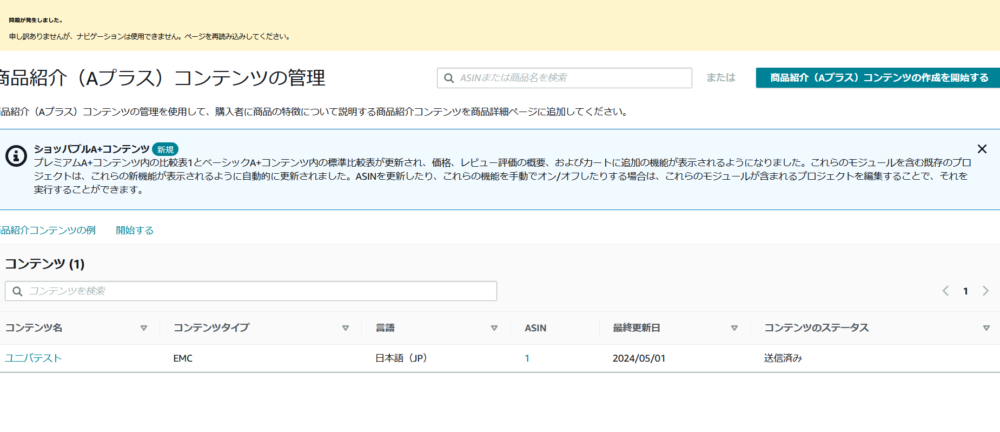The height and width of the screenshot is (432, 1000).
Task: Focus the ASINまたは商品名を検索 field
Action: [x=572, y=78]
